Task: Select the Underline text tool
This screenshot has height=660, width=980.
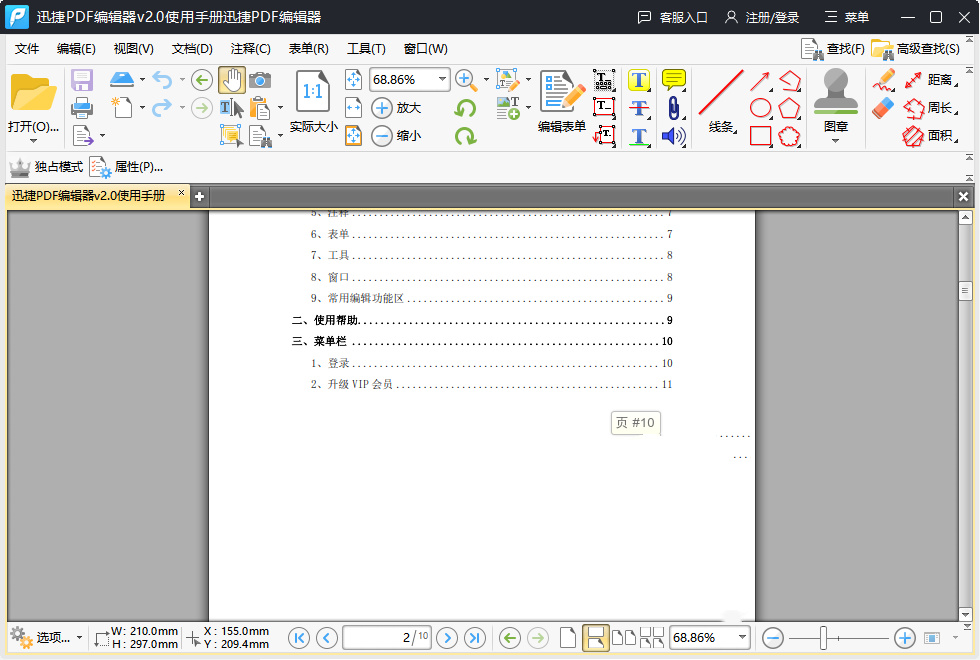Action: tap(639, 136)
